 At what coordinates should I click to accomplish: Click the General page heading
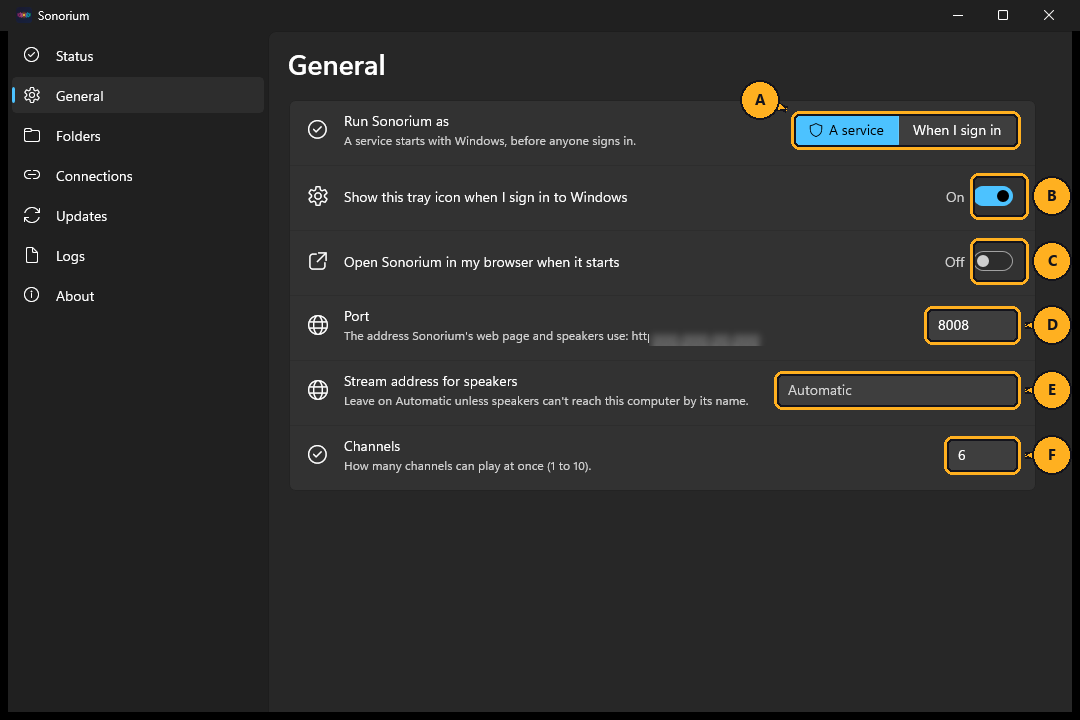(336, 65)
